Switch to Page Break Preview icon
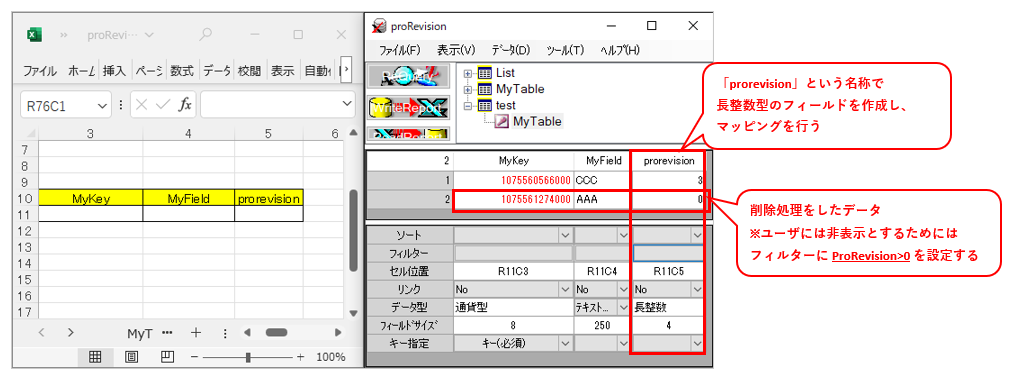This screenshot has height=380, width=1010. click(x=167, y=356)
